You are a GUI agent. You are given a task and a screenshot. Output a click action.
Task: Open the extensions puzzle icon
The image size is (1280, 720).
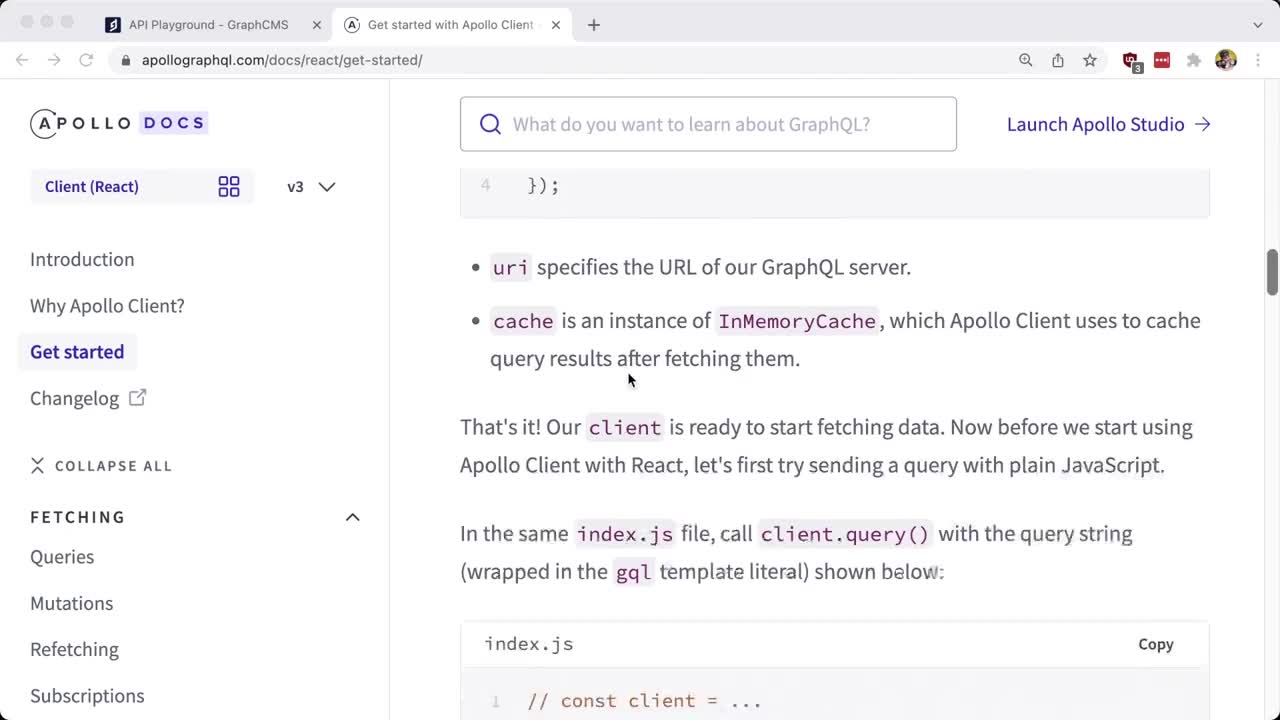[x=1194, y=60]
